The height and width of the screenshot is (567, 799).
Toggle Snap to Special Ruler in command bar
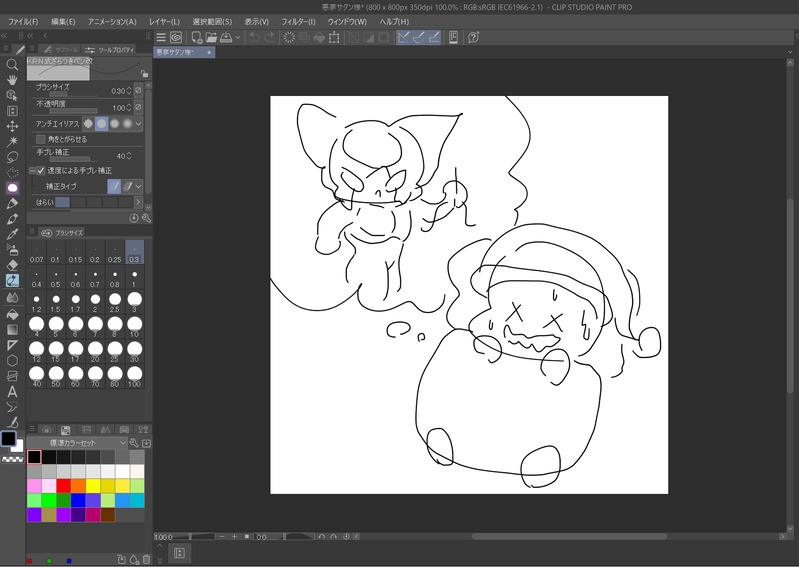[x=419, y=37]
